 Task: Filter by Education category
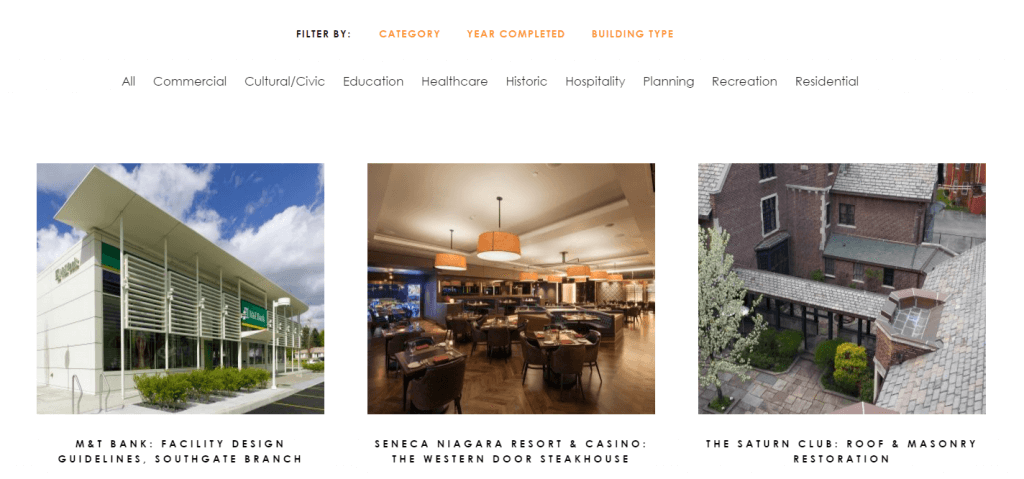click(x=373, y=82)
